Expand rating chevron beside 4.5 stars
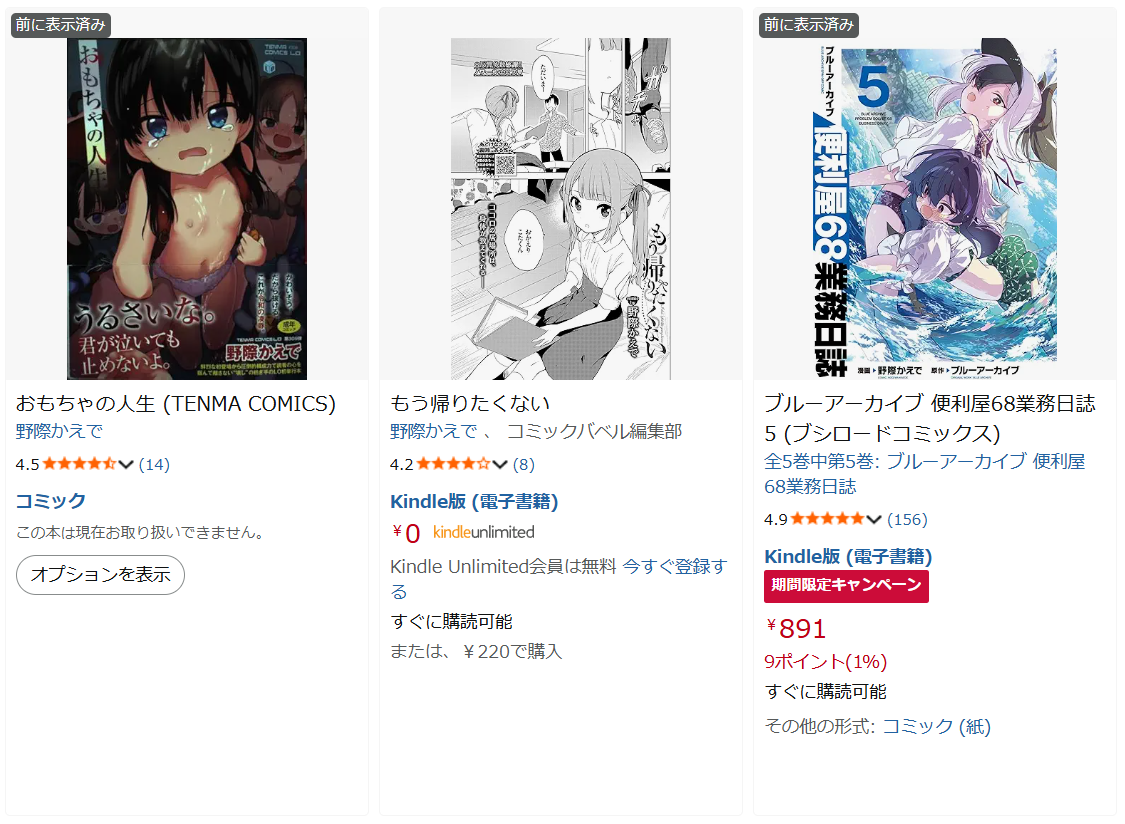Image resolution: width=1125 pixels, height=824 pixels. pos(126,464)
